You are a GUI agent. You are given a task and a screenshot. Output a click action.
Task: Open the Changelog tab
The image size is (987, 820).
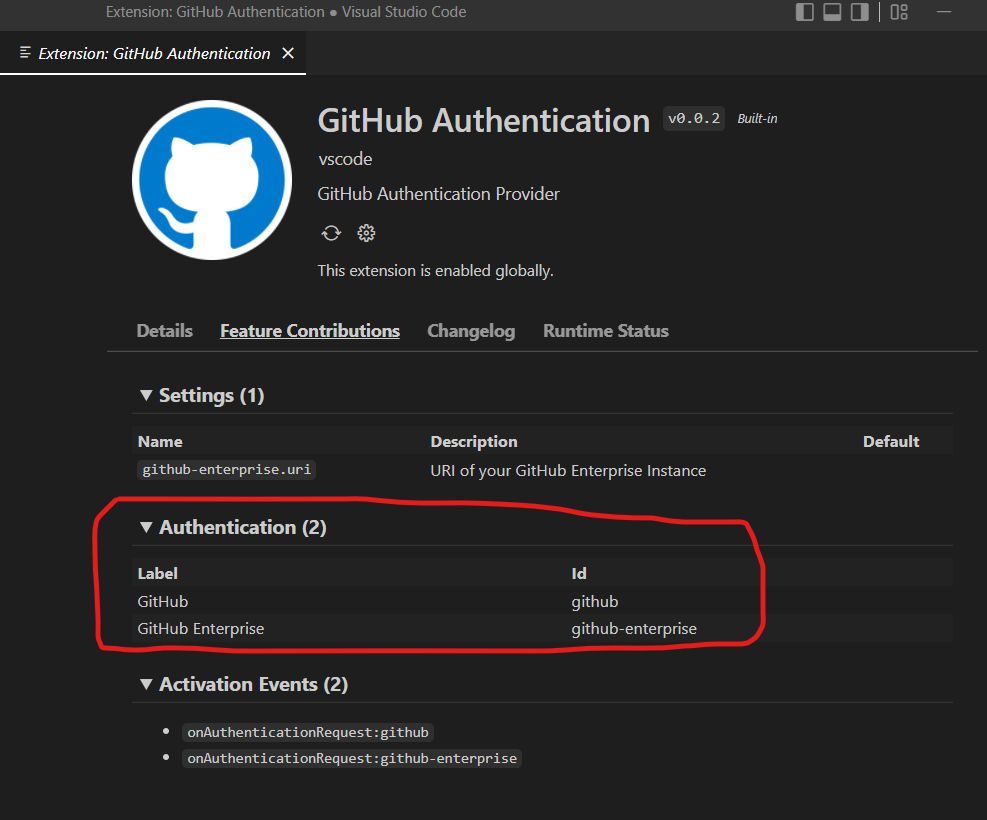471,330
